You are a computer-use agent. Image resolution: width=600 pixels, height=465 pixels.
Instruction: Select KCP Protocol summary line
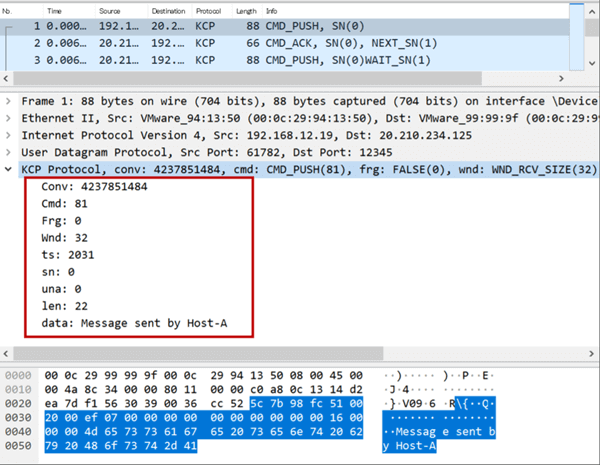click(309, 169)
